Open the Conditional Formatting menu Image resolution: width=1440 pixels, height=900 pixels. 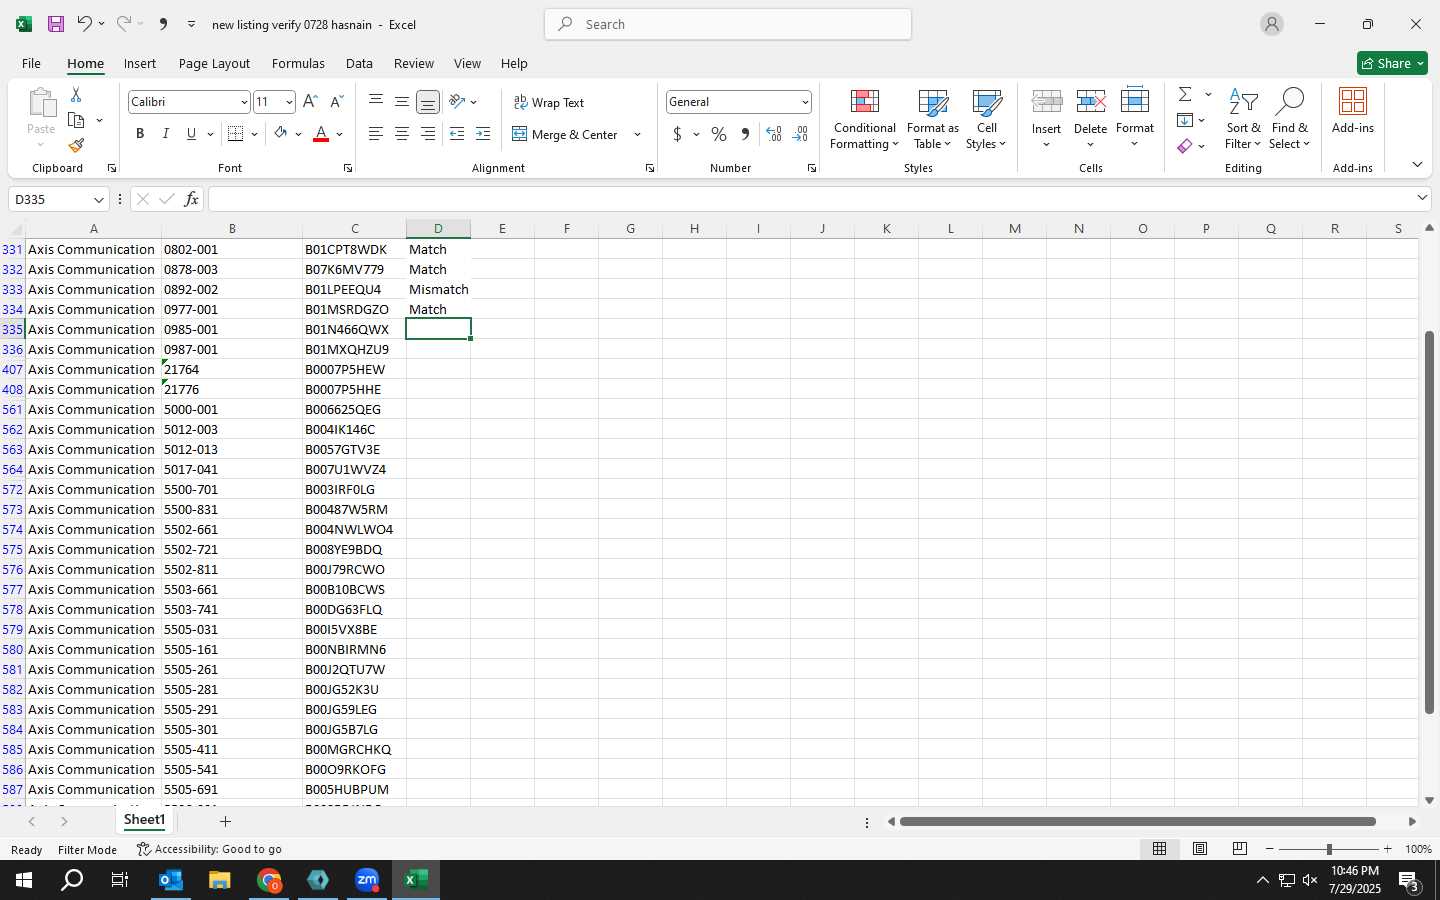click(865, 119)
